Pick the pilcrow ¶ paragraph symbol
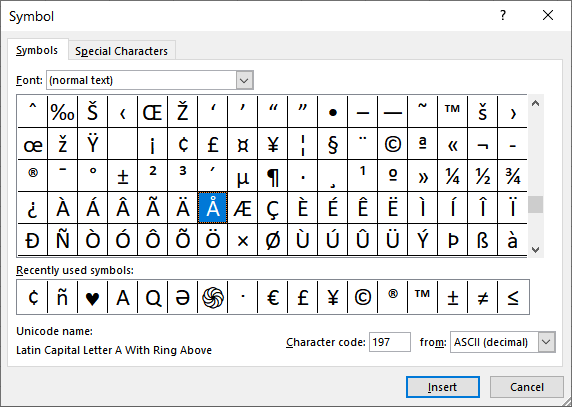Viewport: 572px width, 407px height. pyautogui.click(x=273, y=176)
